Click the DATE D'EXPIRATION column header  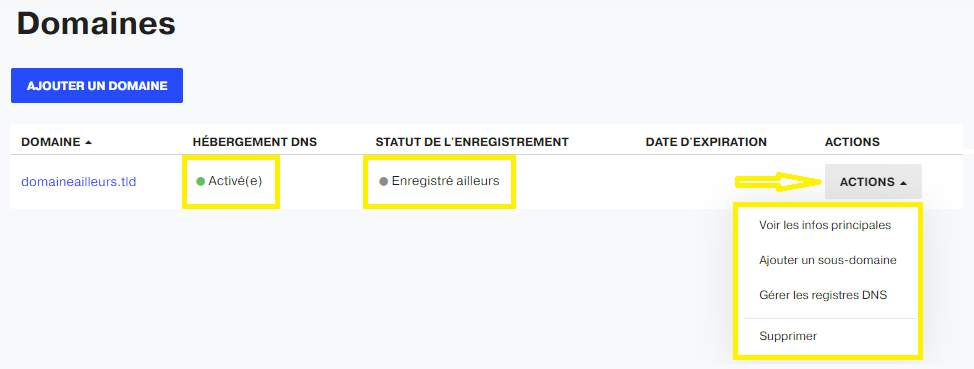coord(706,142)
